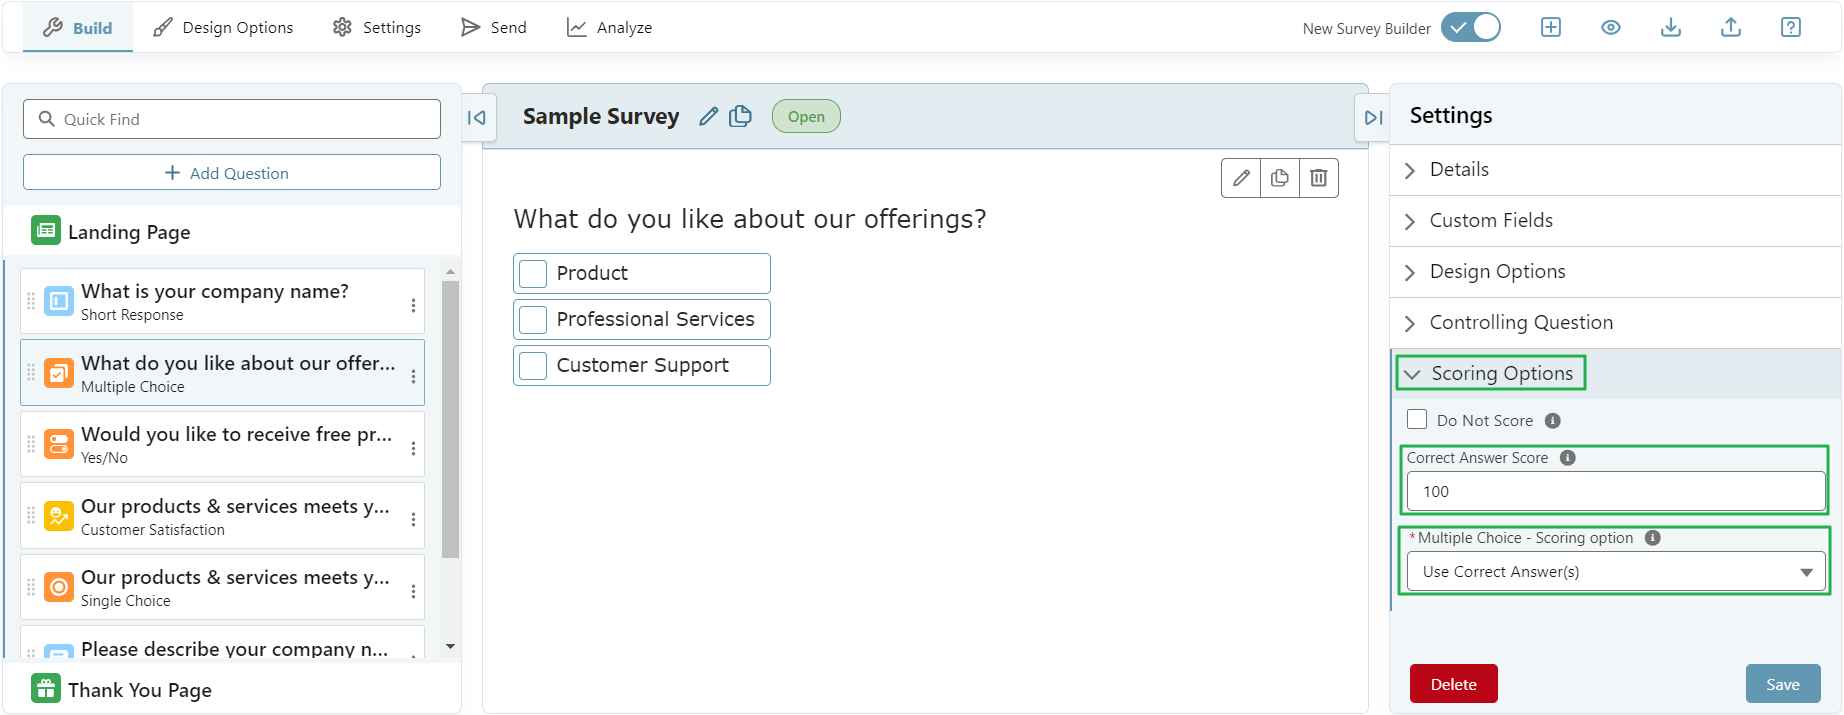Click the Open status badge
The width and height of the screenshot is (1844, 715).
[x=806, y=117]
